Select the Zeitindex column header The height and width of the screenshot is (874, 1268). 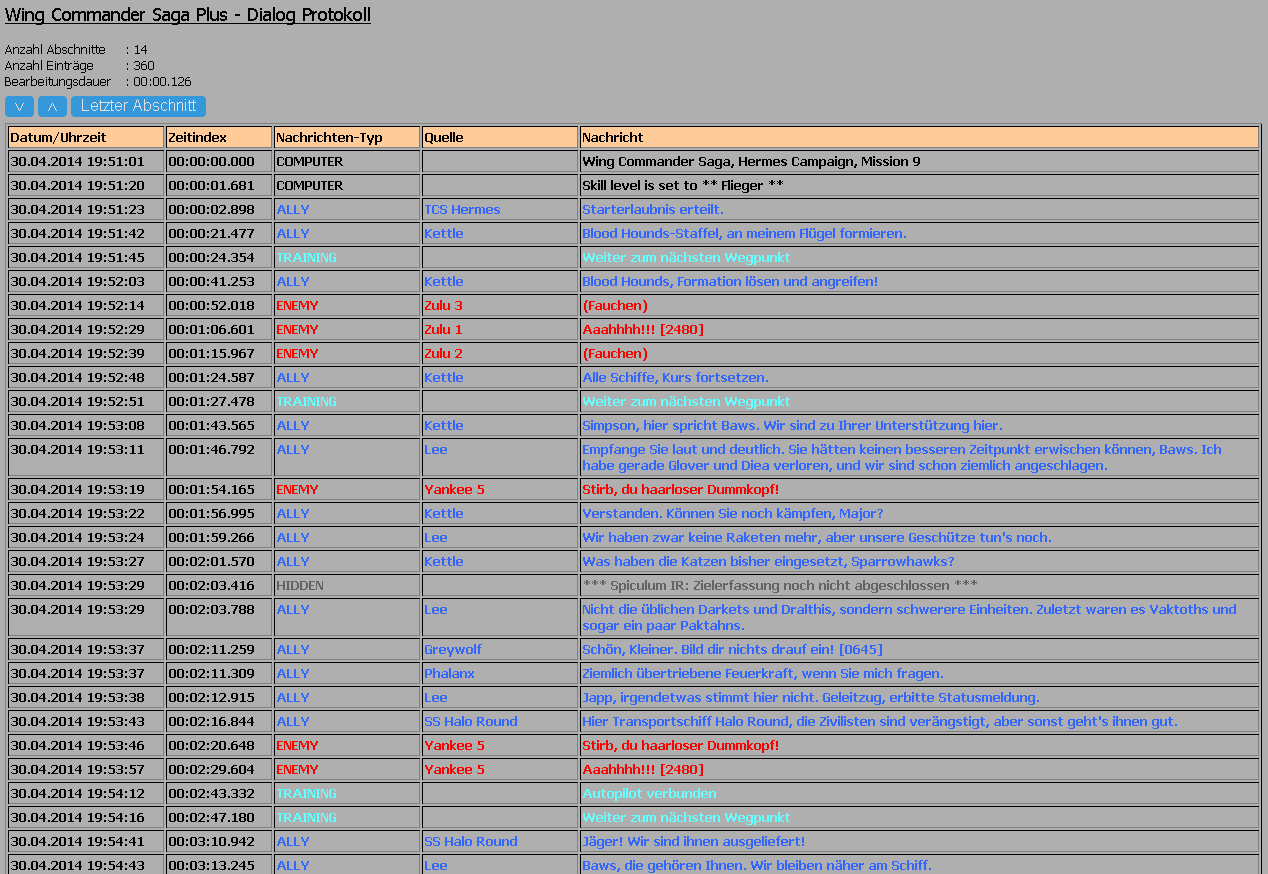(219, 137)
